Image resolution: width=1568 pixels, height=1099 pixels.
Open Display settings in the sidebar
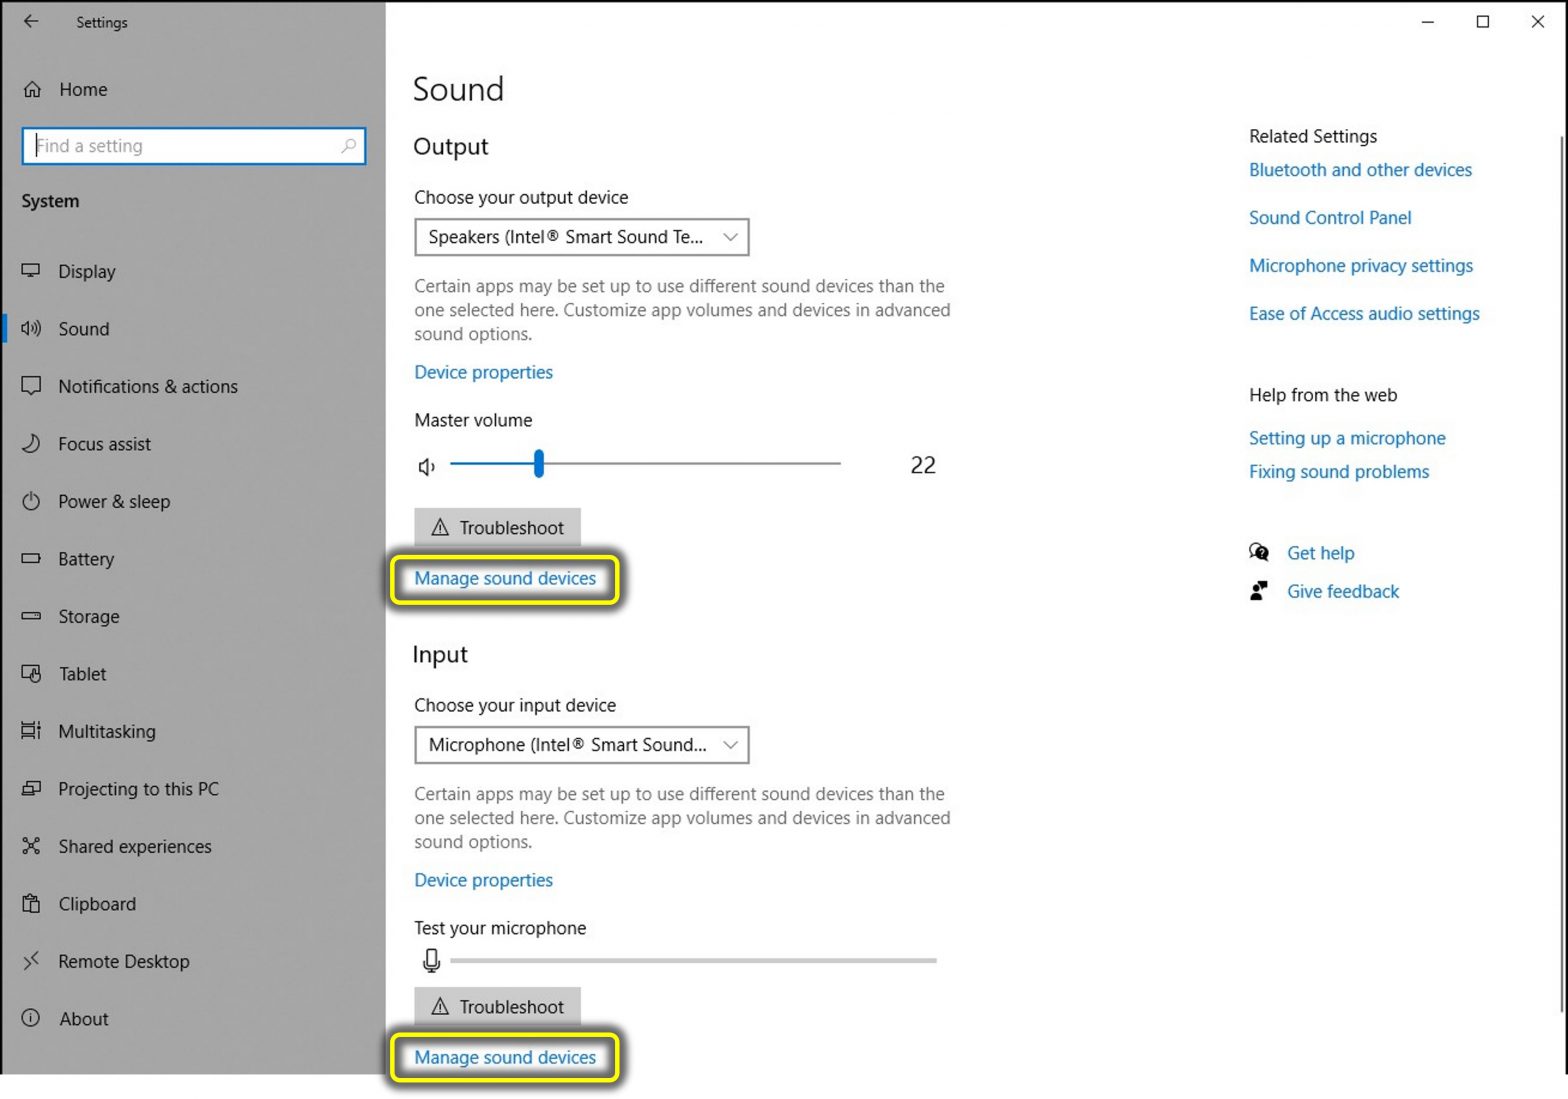click(86, 272)
